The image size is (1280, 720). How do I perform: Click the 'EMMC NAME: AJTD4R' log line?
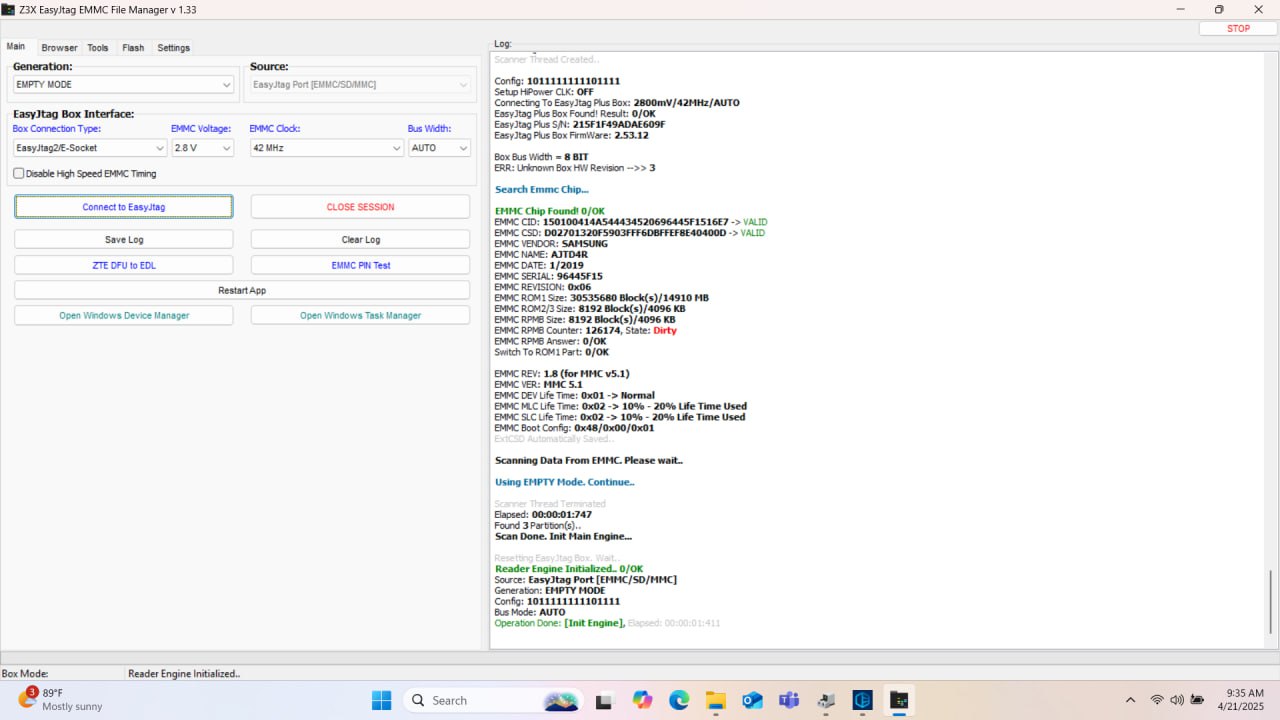coord(541,254)
